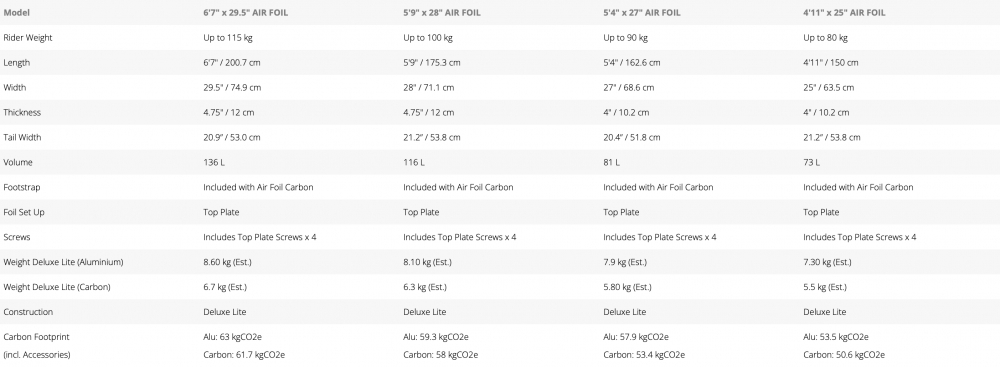Viewport: 1000px width, 367px height.
Task: Click the Footstrap row label
Action: [22, 188]
